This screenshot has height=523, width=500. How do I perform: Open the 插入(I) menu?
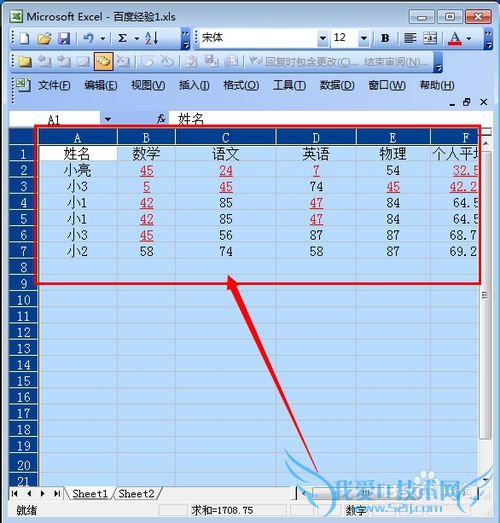click(x=194, y=85)
